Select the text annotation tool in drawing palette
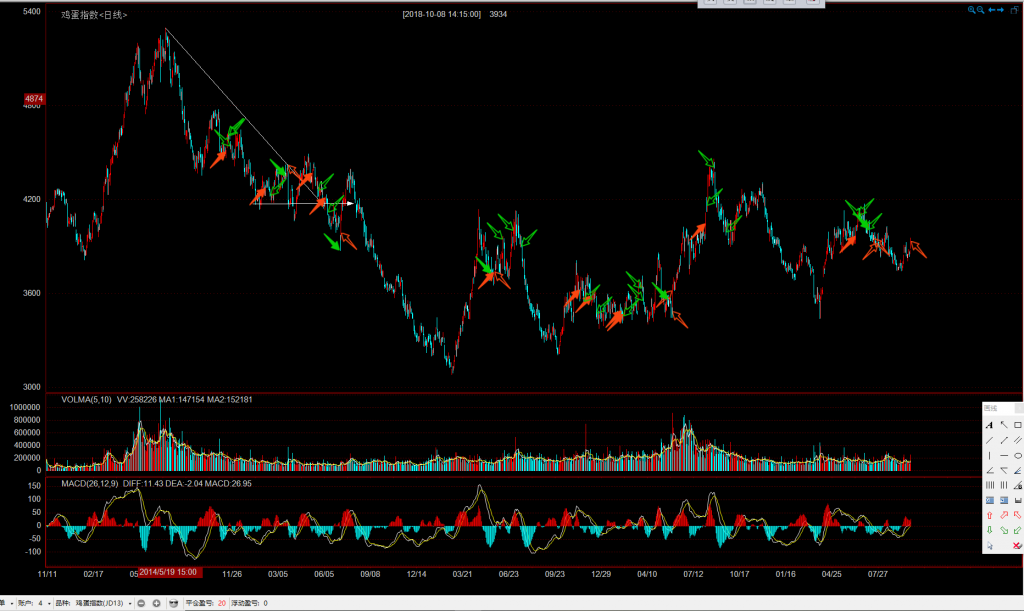 (x=989, y=425)
